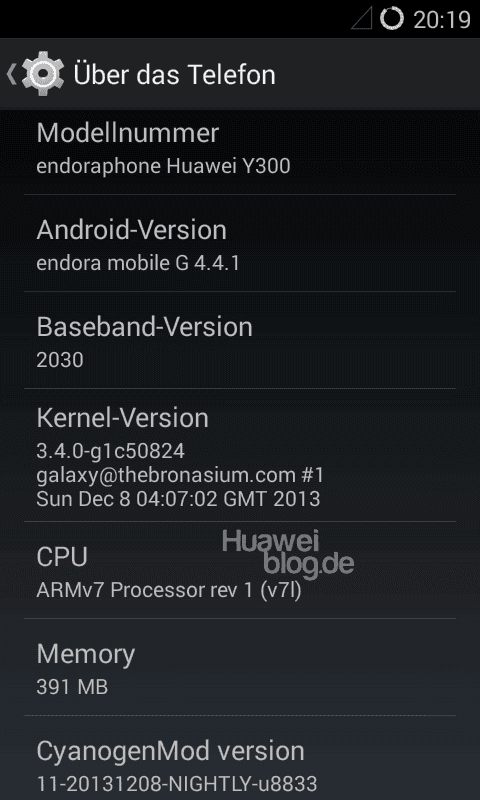This screenshot has height=800, width=480.
Task: Tap the back chevron beside the gear
Action: [11, 74]
